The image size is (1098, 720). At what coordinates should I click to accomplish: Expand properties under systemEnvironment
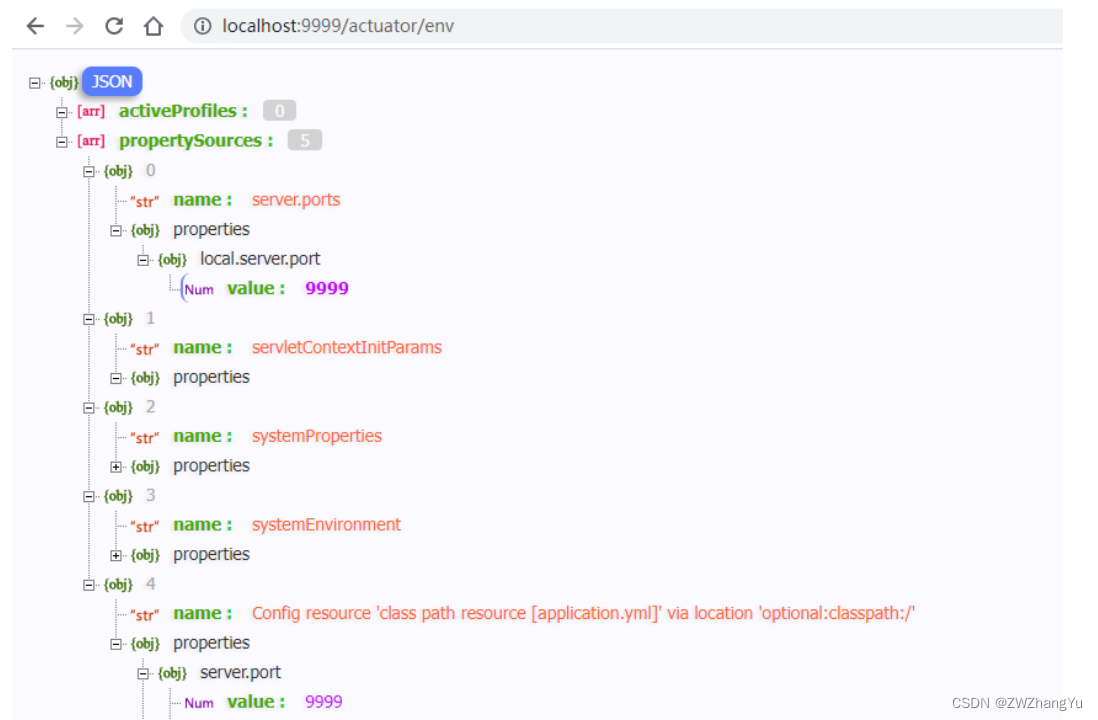(x=118, y=554)
